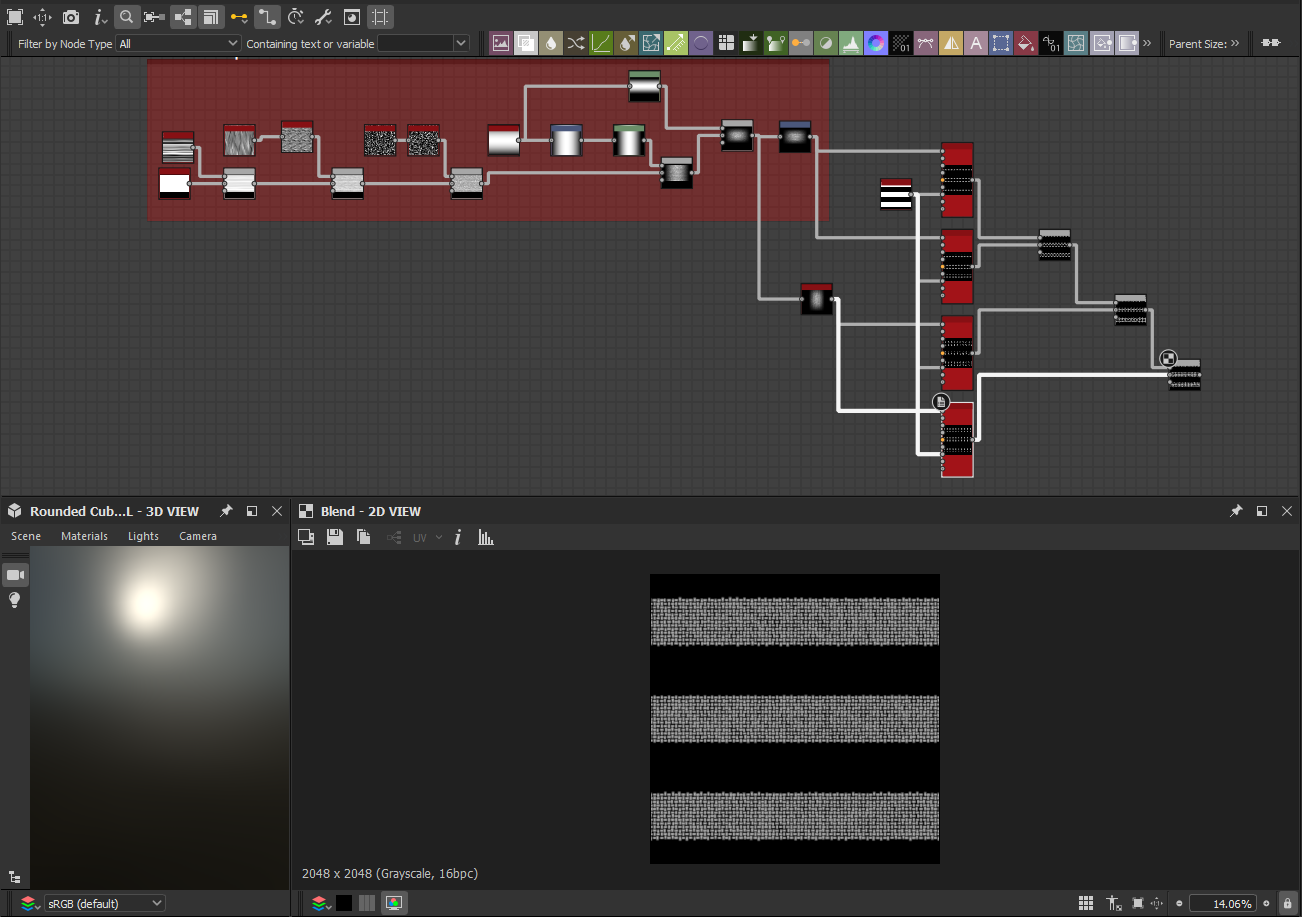Save the 2D view image to disk
This screenshot has width=1302, height=917.
click(x=335, y=537)
